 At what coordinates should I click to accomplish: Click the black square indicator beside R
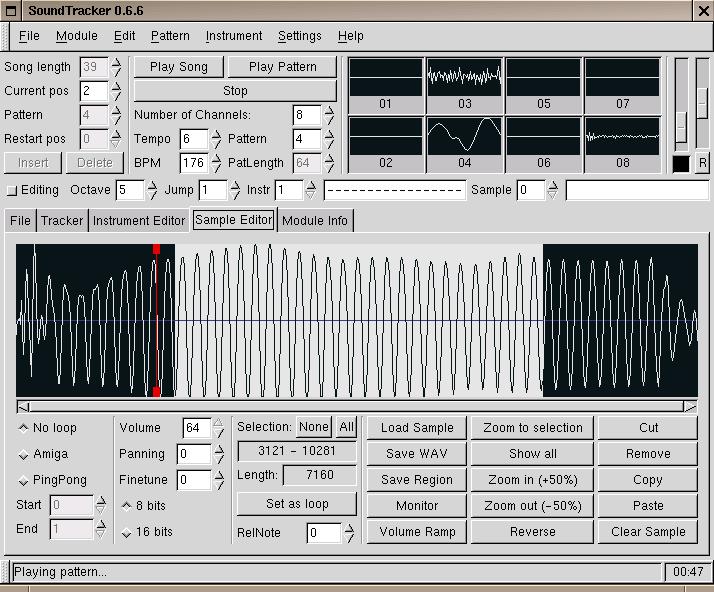coord(681,164)
